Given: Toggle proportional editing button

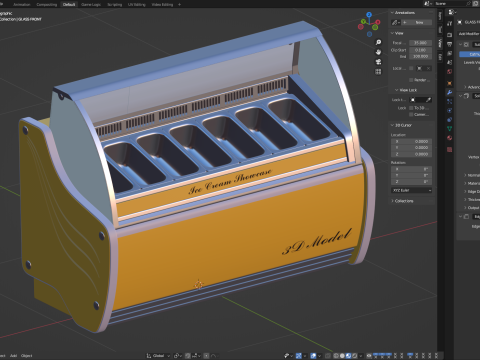Looking at the screenshot, I should (206, 356).
